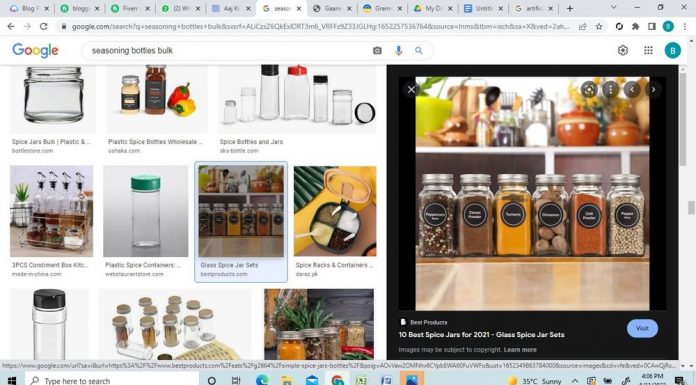Screen dimensions: 696x385
Task: Toggle the Chrome side panel icon
Action: [652, 27]
